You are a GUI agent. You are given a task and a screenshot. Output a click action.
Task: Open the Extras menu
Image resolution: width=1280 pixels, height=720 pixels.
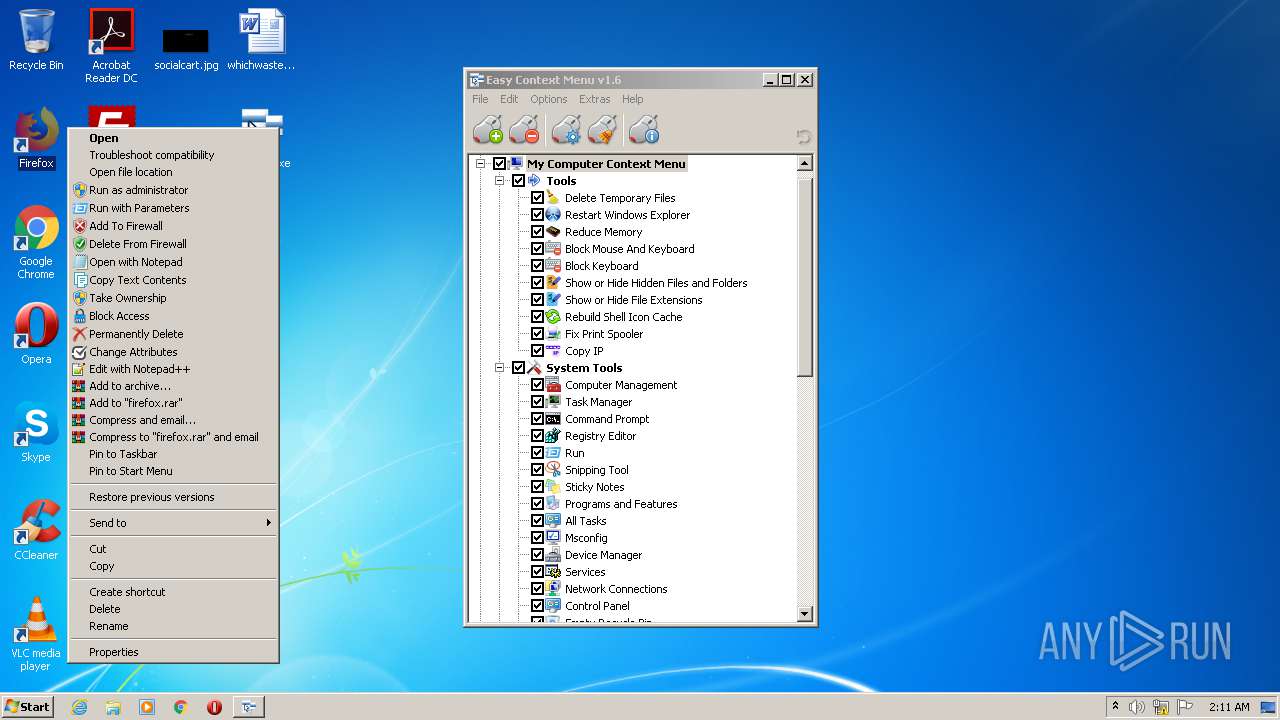[x=594, y=99]
